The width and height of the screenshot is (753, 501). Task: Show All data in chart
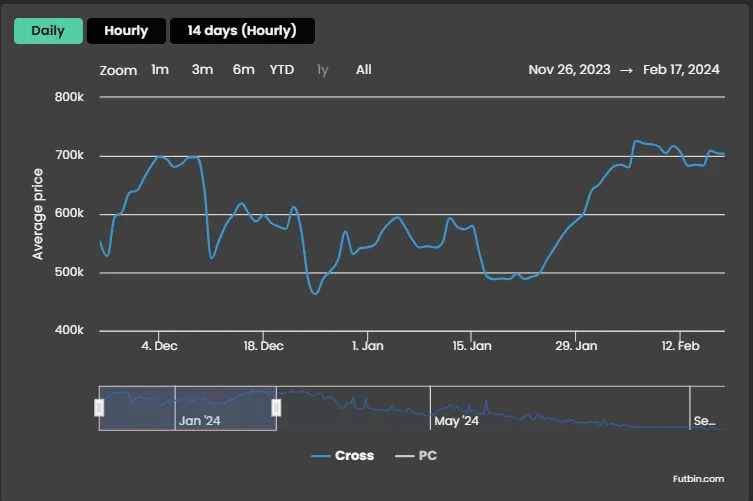(x=364, y=70)
